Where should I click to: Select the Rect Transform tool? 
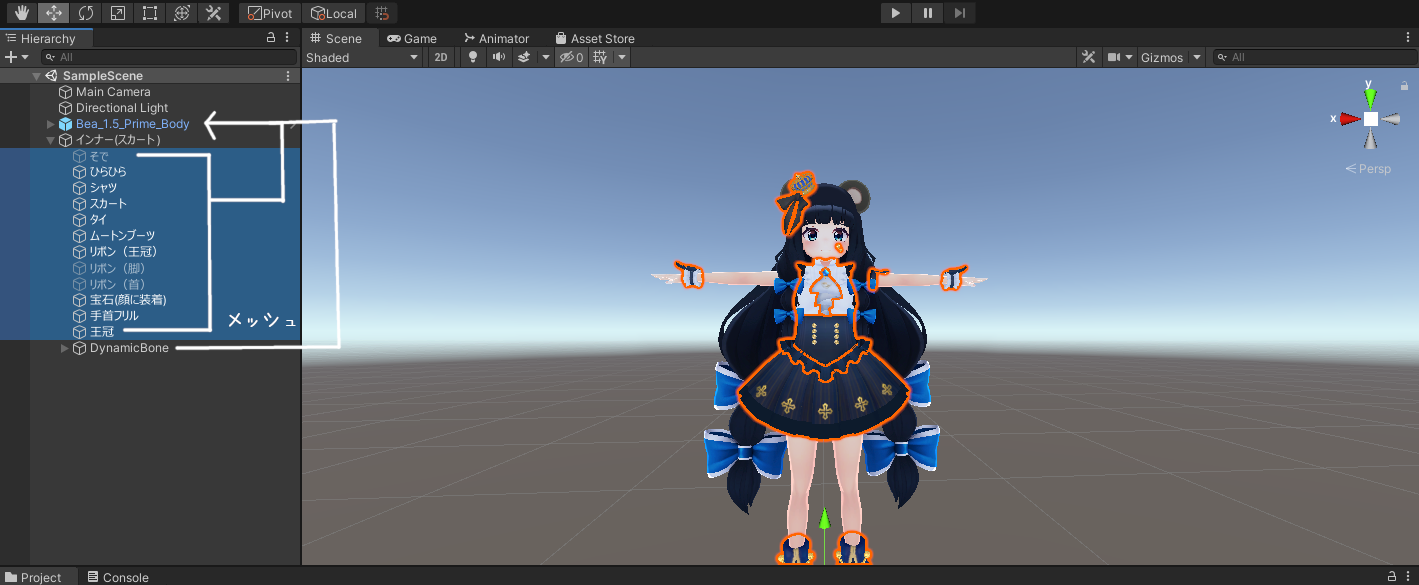(150, 13)
